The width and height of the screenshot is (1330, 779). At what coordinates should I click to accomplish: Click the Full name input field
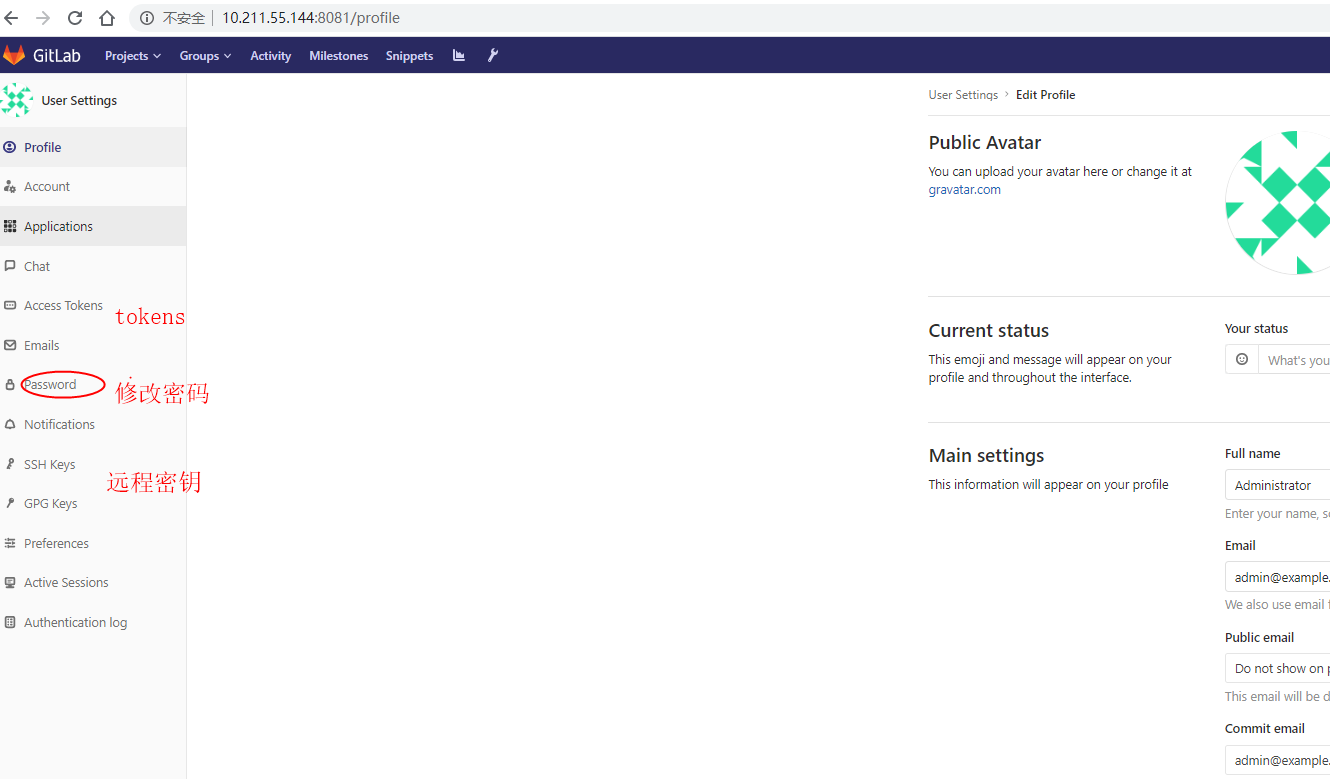click(x=1278, y=485)
